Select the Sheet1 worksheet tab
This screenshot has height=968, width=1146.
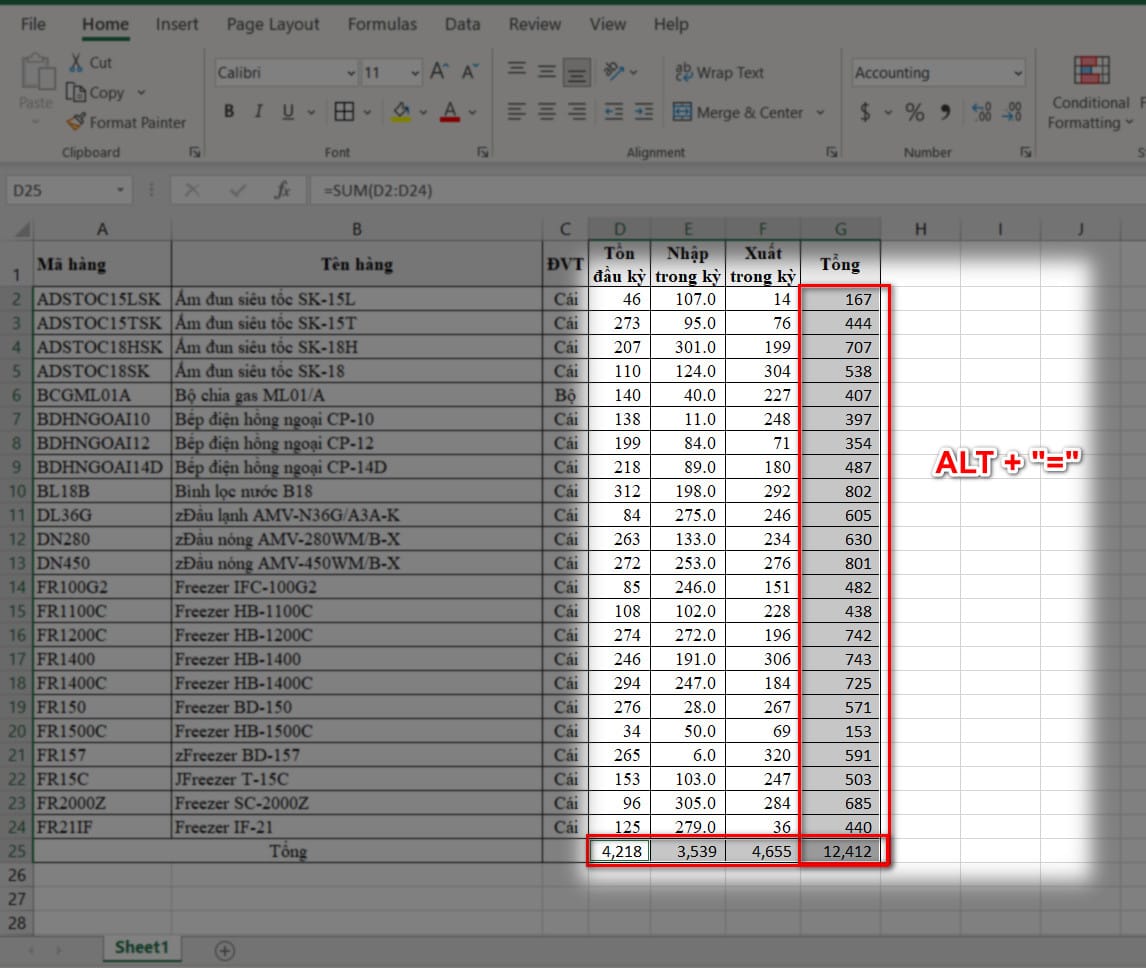tap(142, 948)
